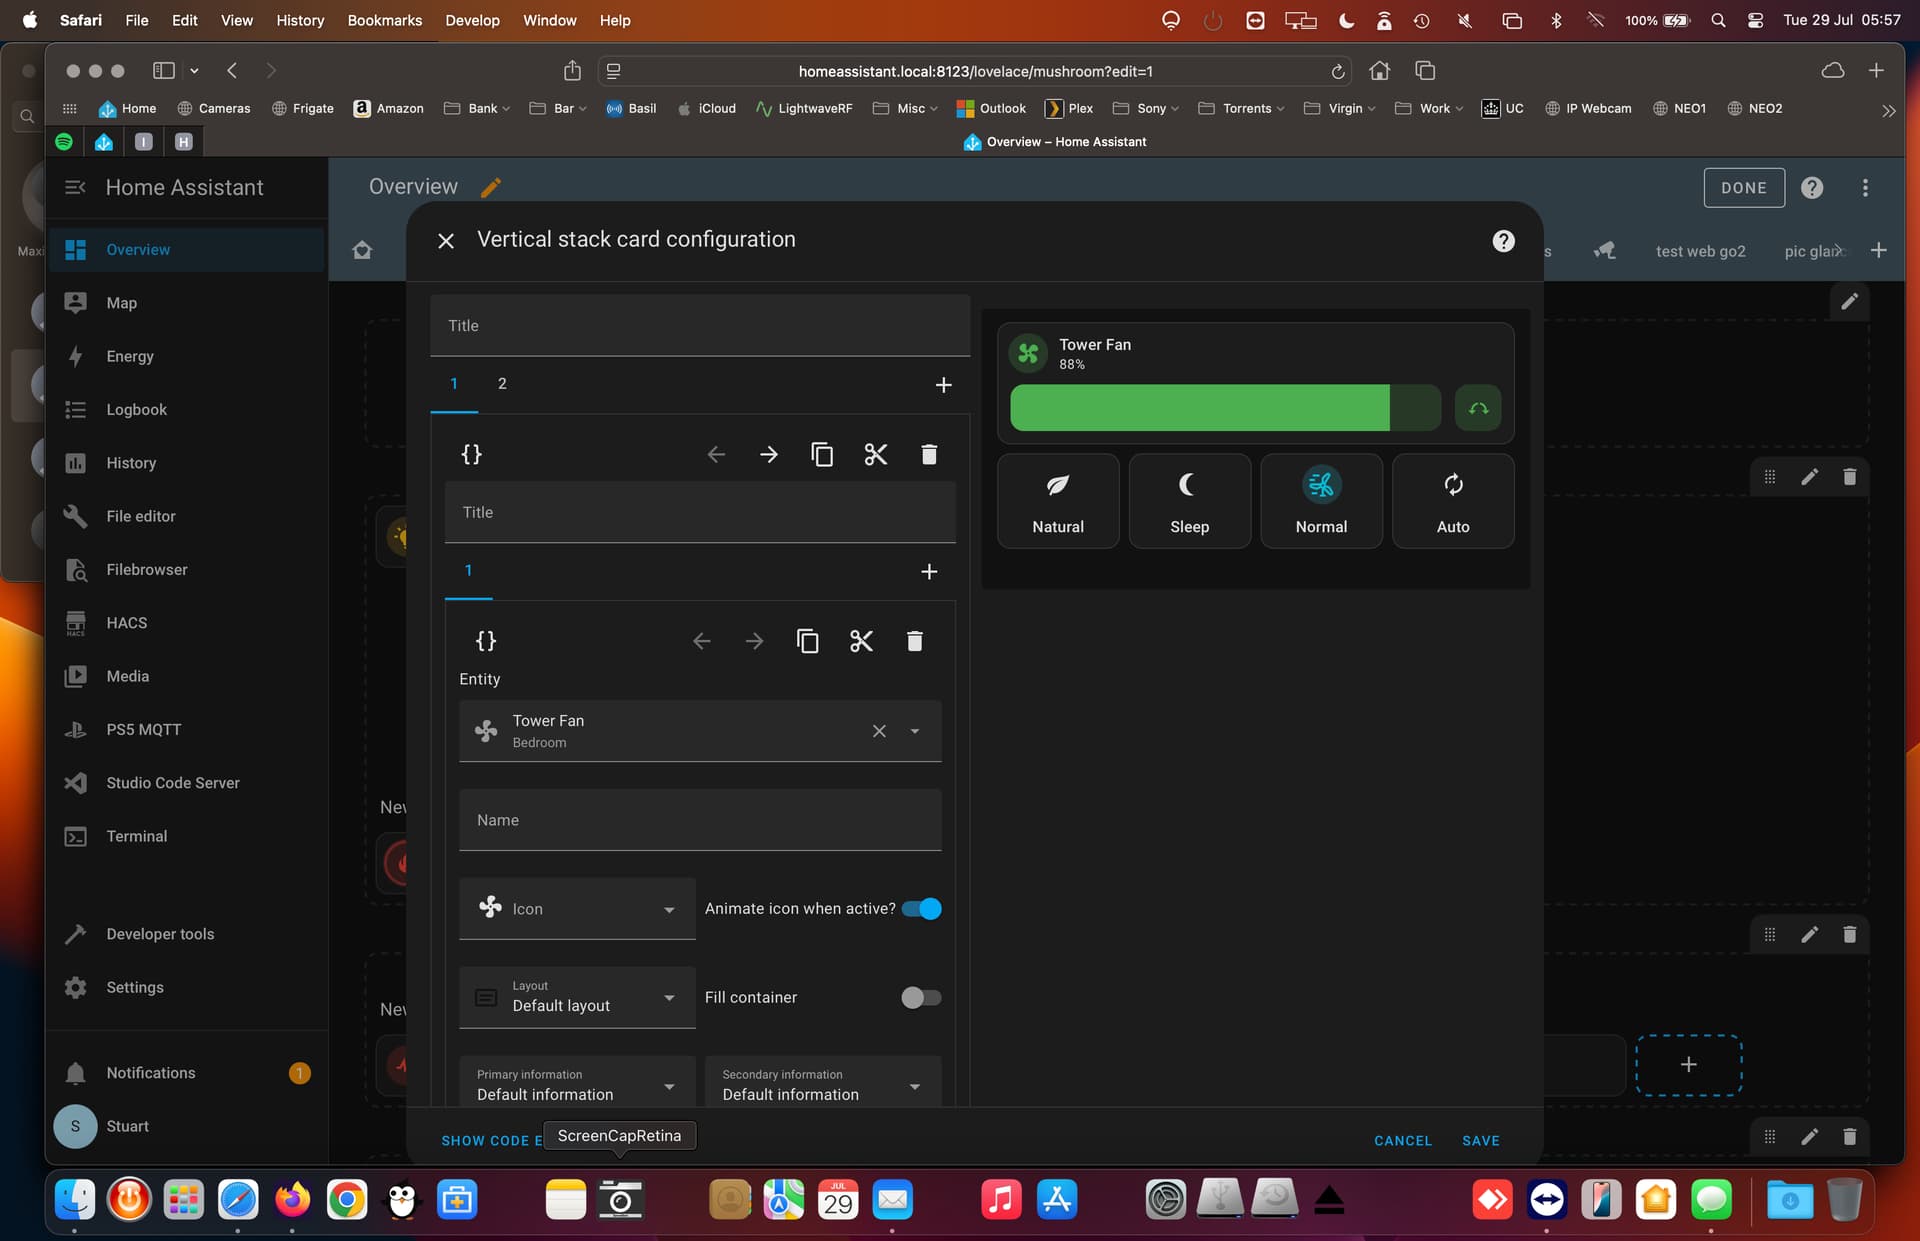This screenshot has width=1920, height=1241.
Task: Open Control Center in menu bar
Action: coord(1754,20)
